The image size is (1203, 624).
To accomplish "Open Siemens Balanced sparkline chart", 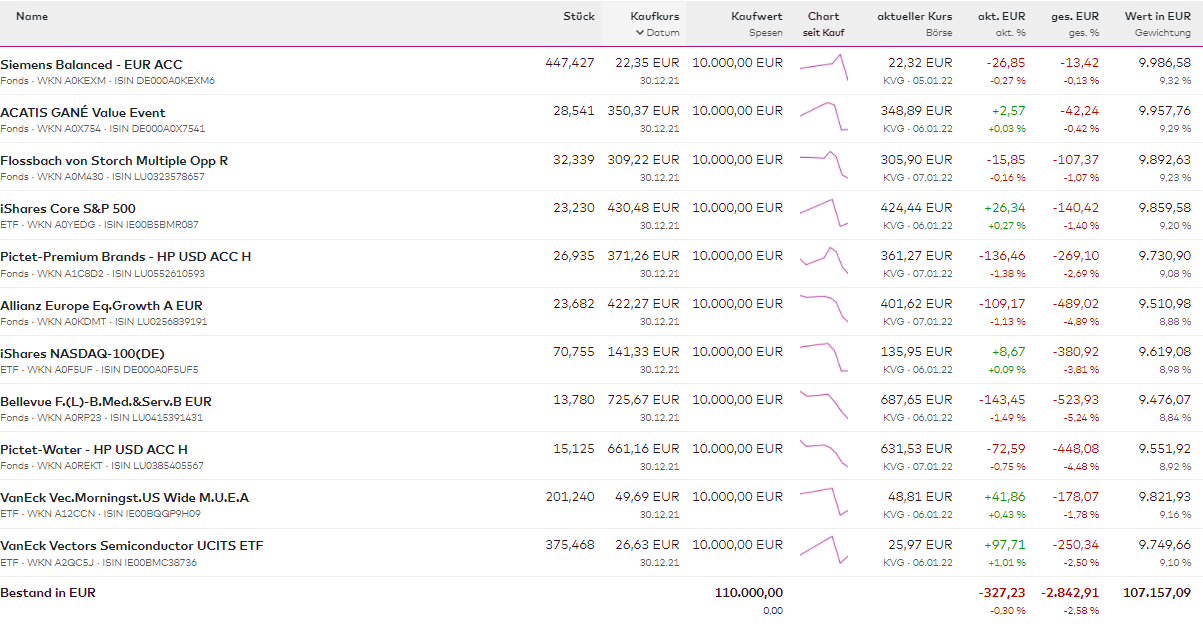I will [823, 68].
